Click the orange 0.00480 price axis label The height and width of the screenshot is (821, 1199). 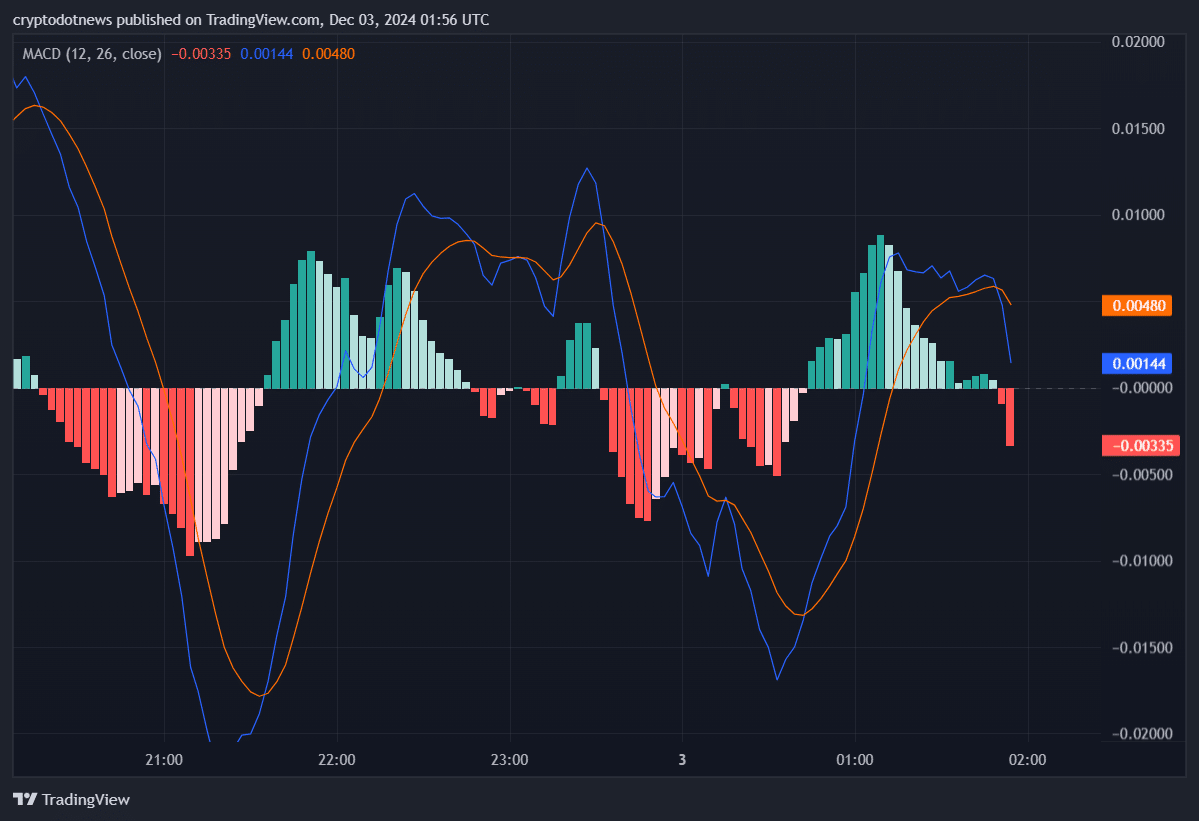[1137, 306]
